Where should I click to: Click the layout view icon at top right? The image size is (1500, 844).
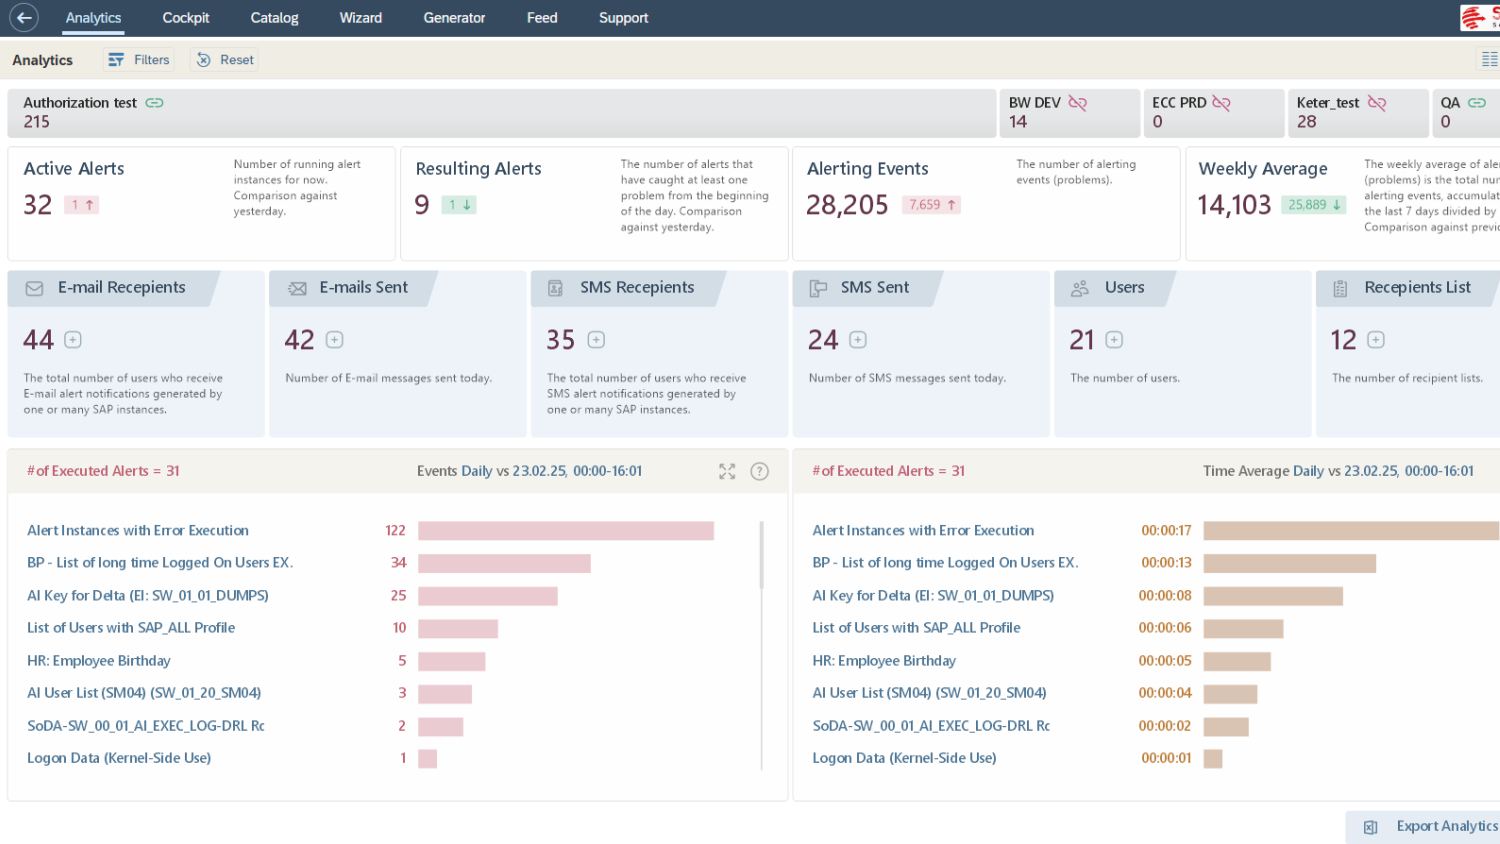pyautogui.click(x=1489, y=60)
